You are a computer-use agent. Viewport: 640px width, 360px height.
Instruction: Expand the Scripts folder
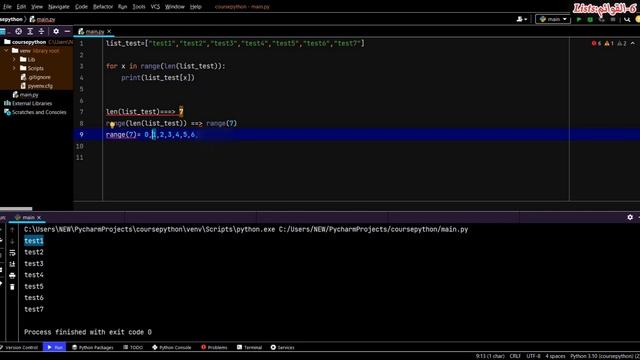pyautogui.click(x=14, y=68)
